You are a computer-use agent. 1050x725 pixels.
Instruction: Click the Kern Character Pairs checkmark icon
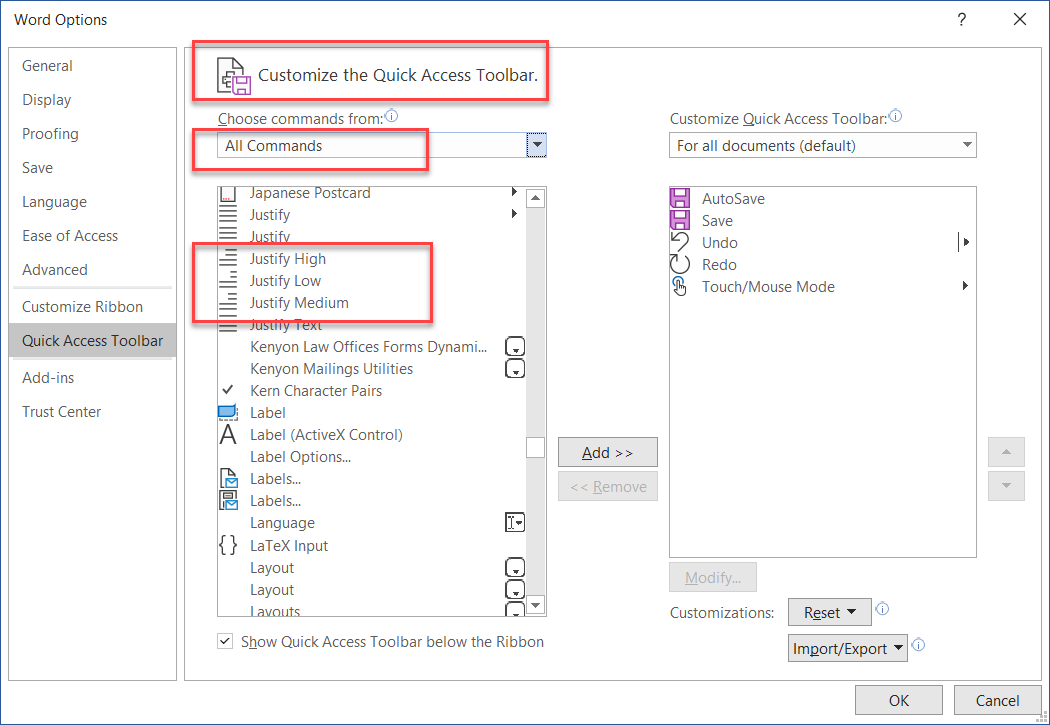click(x=228, y=390)
